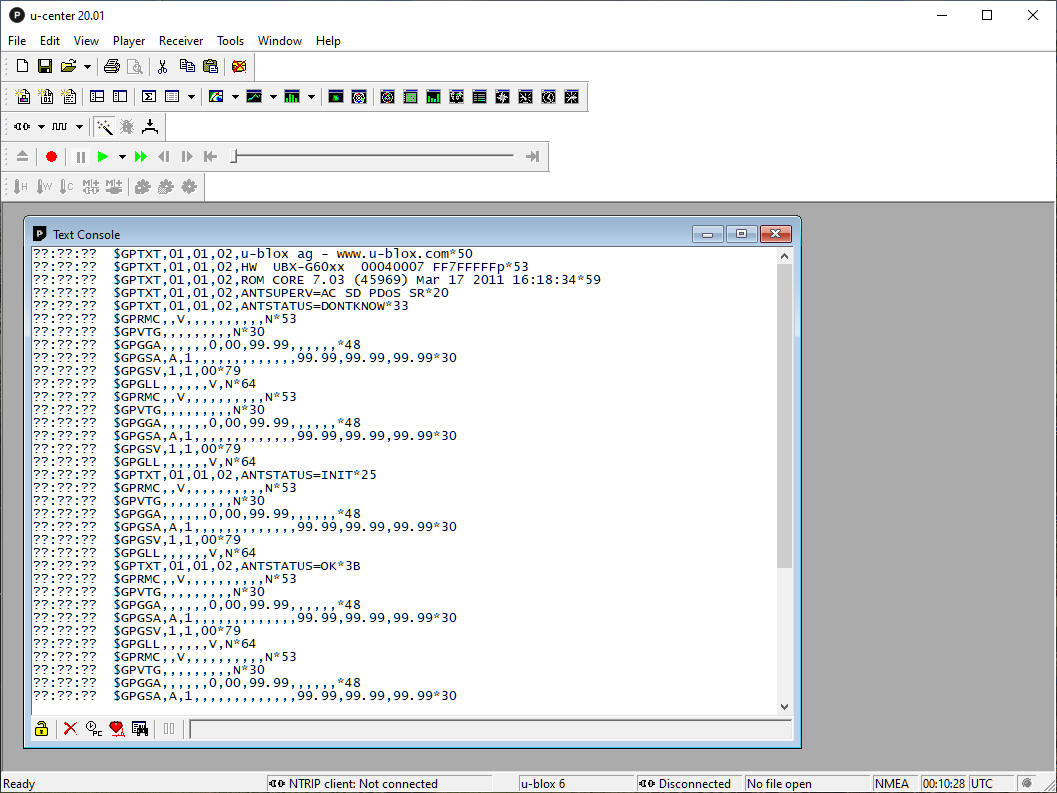Screen dimensions: 1057x793
Task: Click the filter input field in Text Console
Action: 491,729
